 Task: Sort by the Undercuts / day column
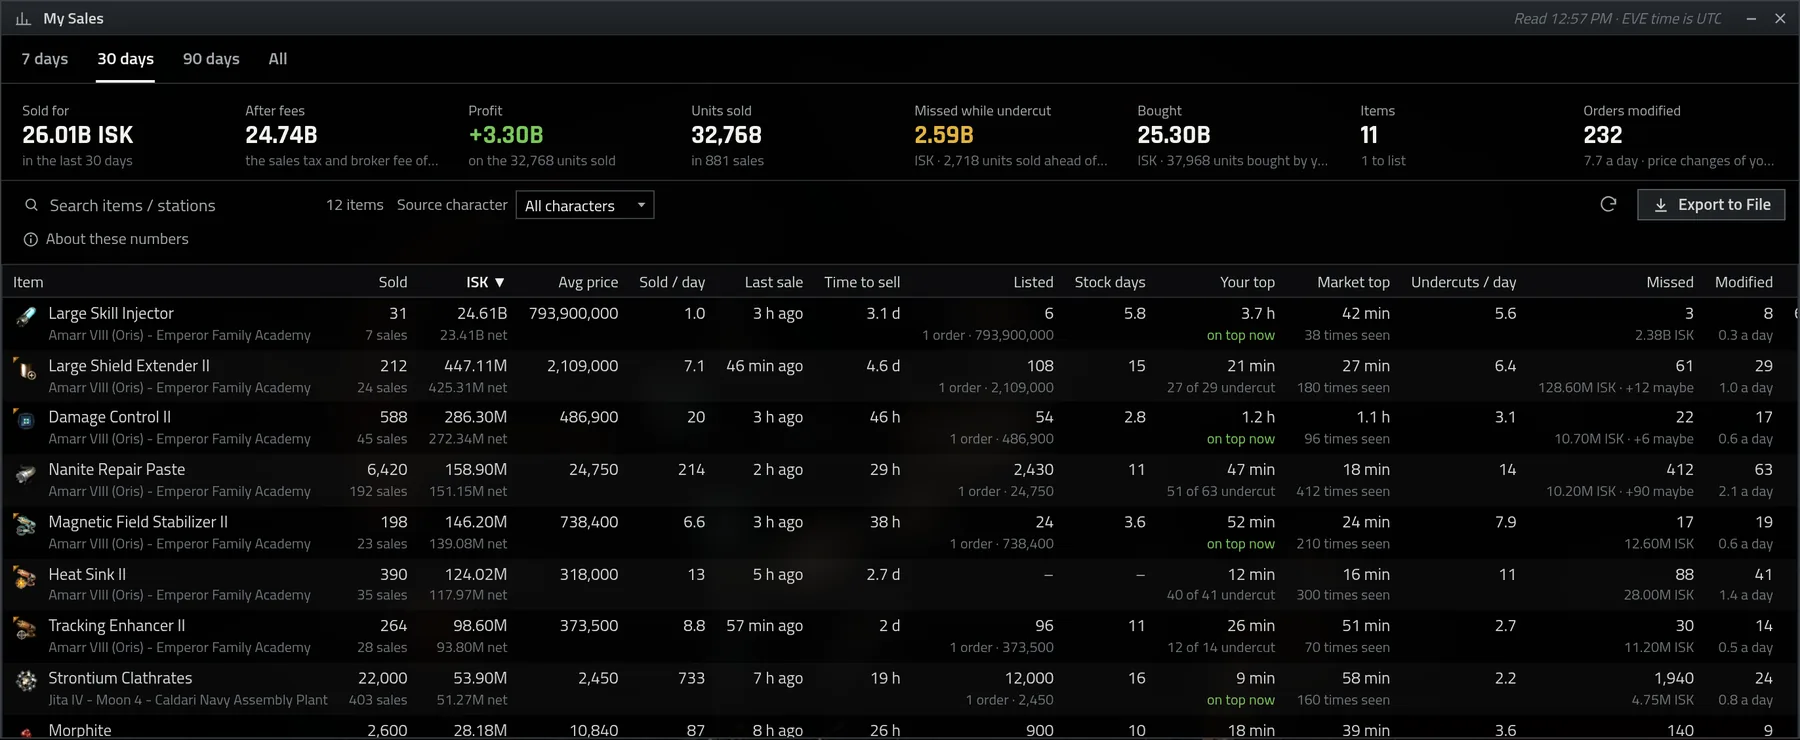tap(1463, 282)
